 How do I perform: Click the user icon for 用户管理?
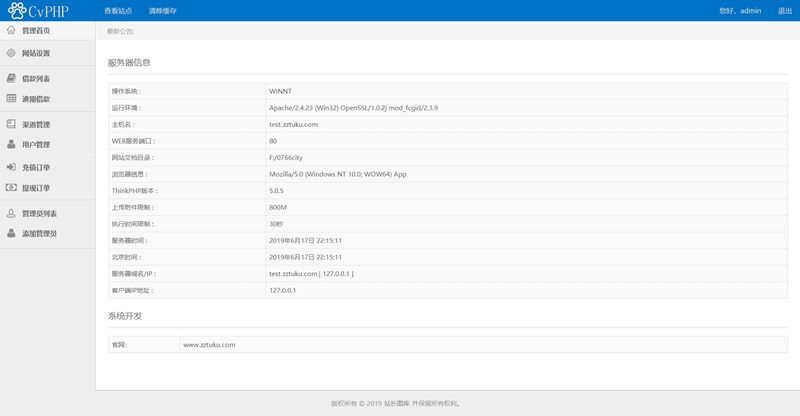pyautogui.click(x=11, y=145)
